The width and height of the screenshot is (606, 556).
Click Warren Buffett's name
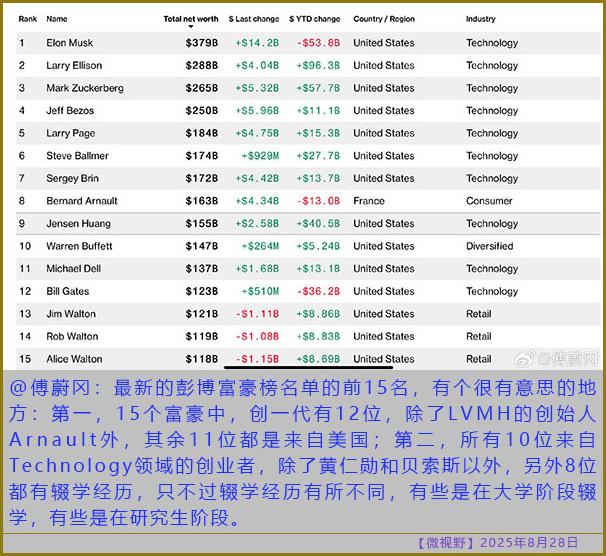click(x=81, y=246)
